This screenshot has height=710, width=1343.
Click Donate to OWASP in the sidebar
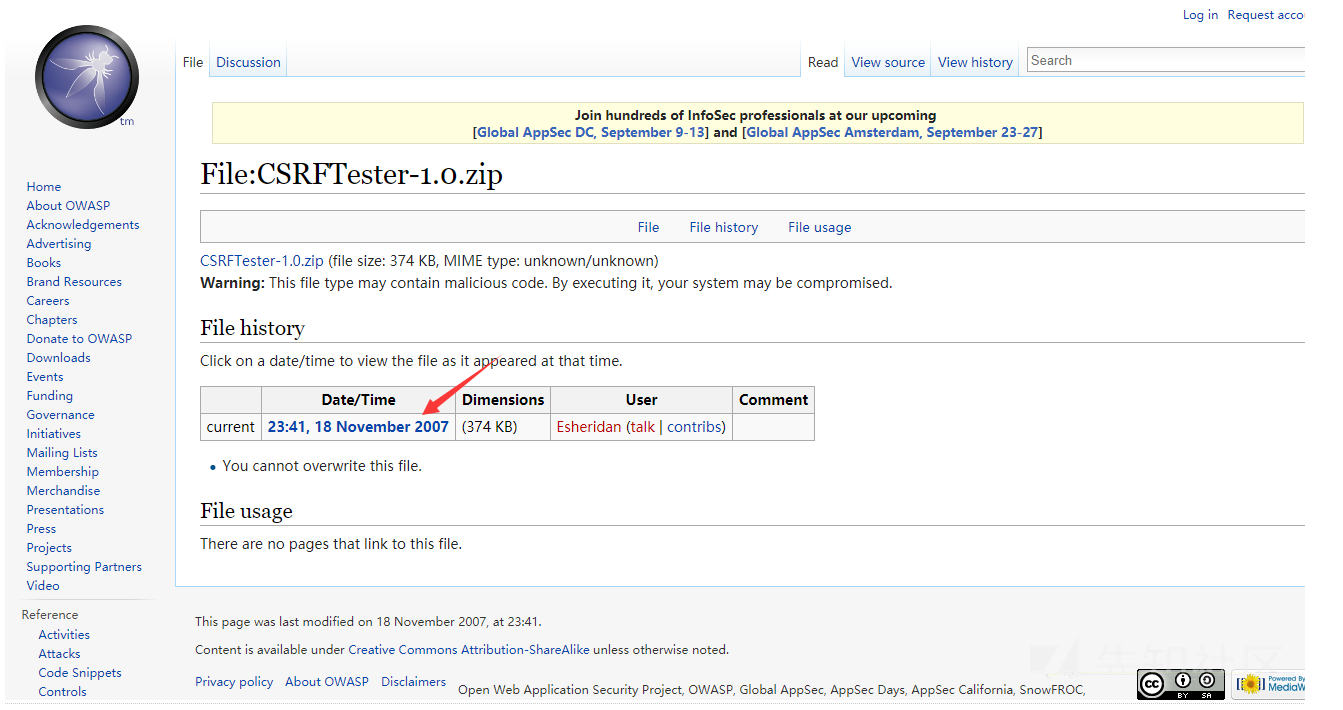click(x=79, y=339)
